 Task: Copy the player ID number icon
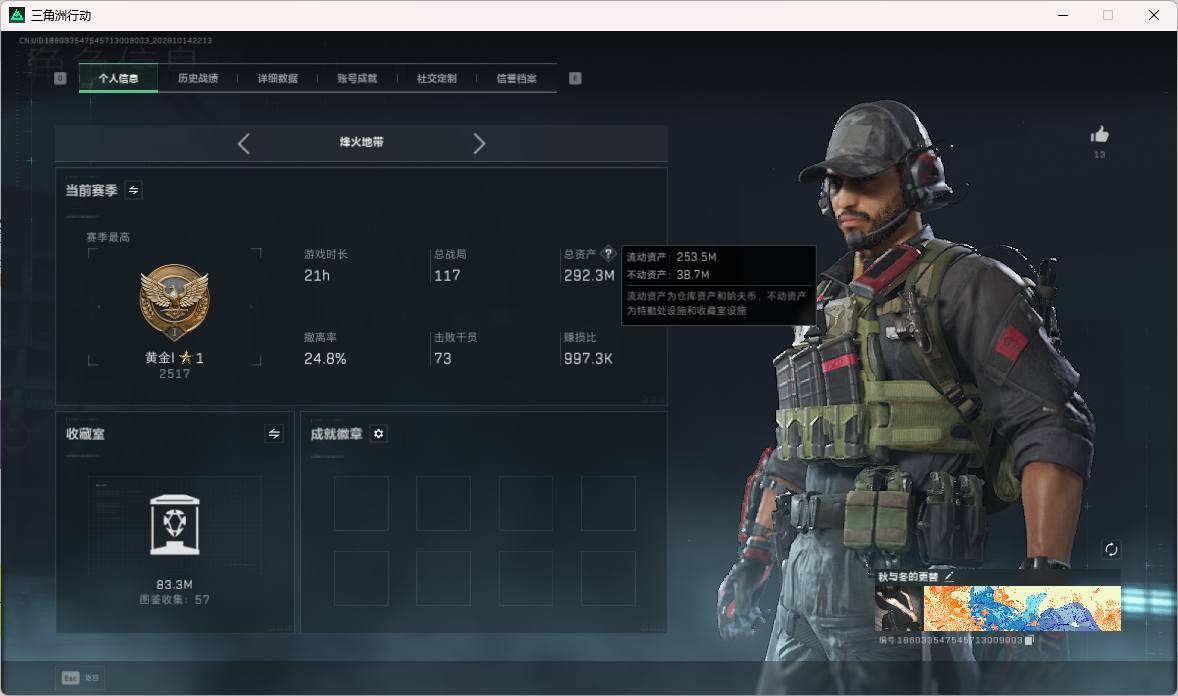pyautogui.click(x=1029, y=640)
